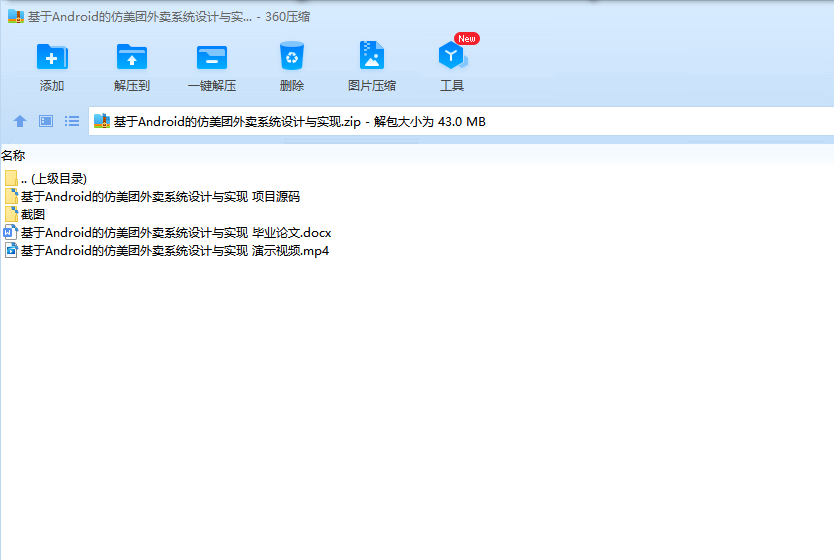Select the 截图 folder icon

point(11,214)
